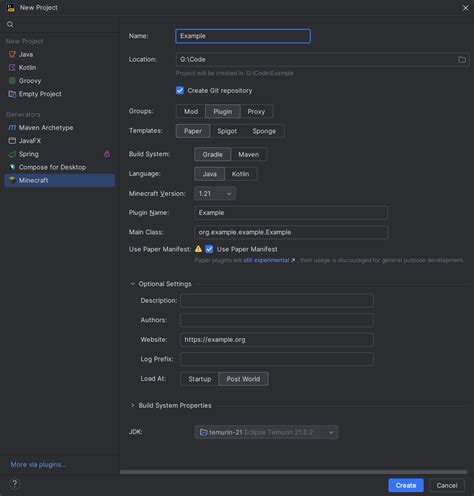This screenshot has height=496, width=474.
Task: Select Gradle build system
Action: [x=213, y=154]
